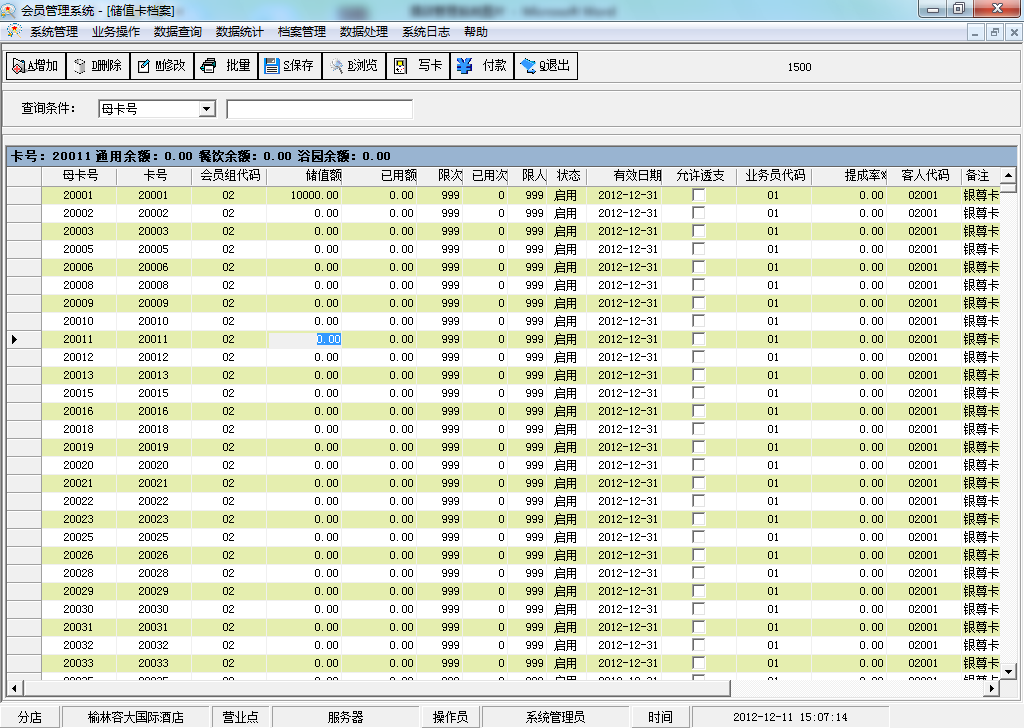The image size is (1024, 728).
Task: Click the 付款 (Payment) yen icon
Action: pyautogui.click(x=482, y=67)
